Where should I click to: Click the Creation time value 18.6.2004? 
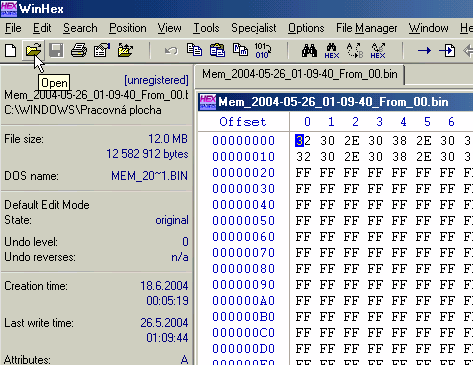coord(164,286)
